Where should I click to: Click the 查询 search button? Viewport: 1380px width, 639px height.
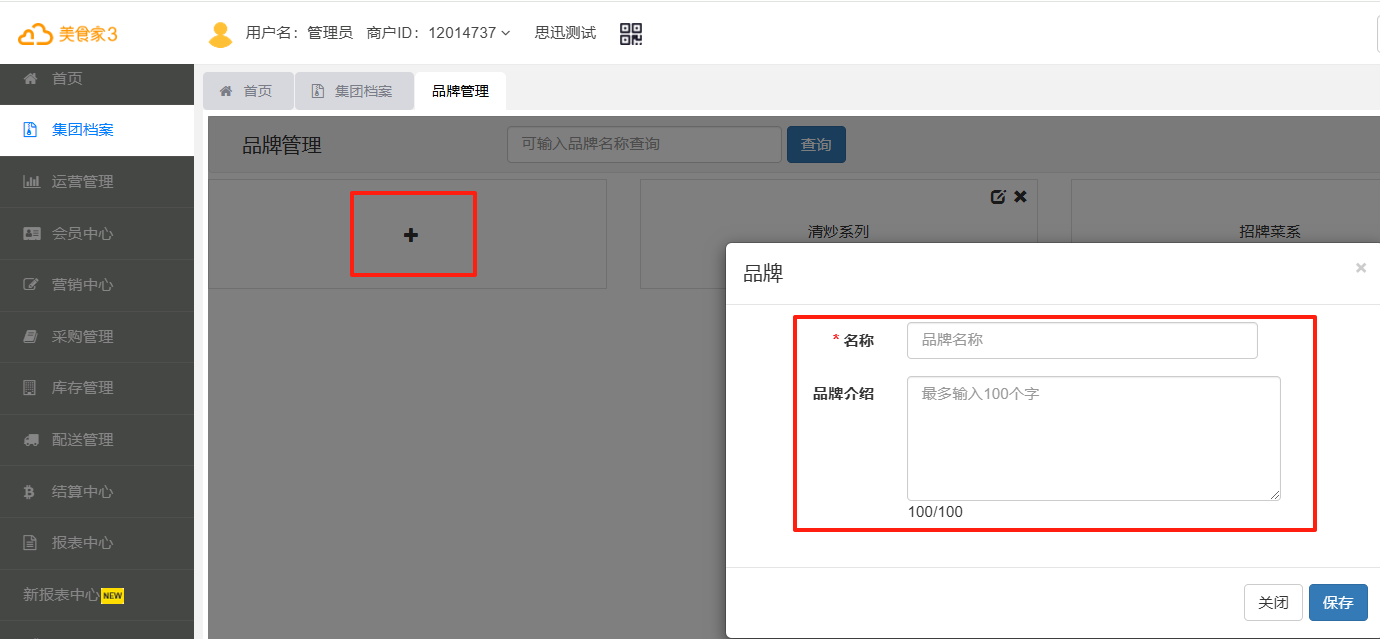coord(816,145)
